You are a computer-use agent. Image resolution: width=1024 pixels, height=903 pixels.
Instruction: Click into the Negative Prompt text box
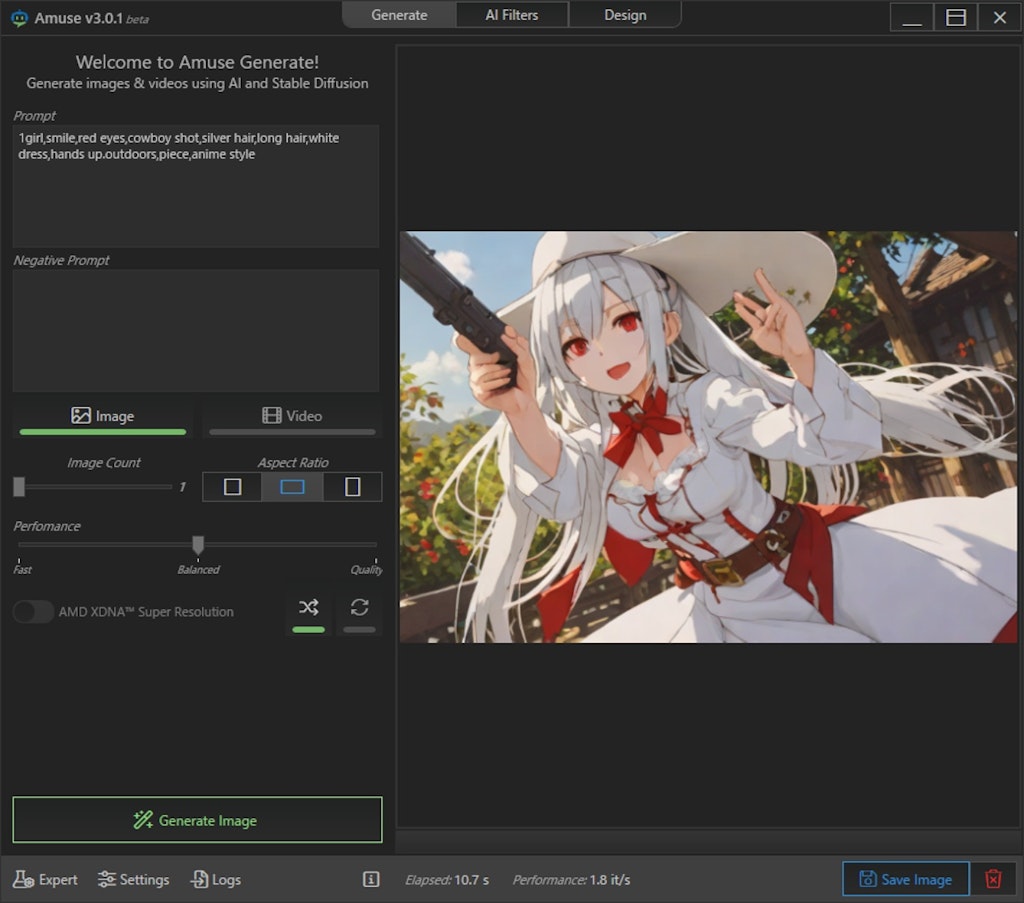(195, 330)
